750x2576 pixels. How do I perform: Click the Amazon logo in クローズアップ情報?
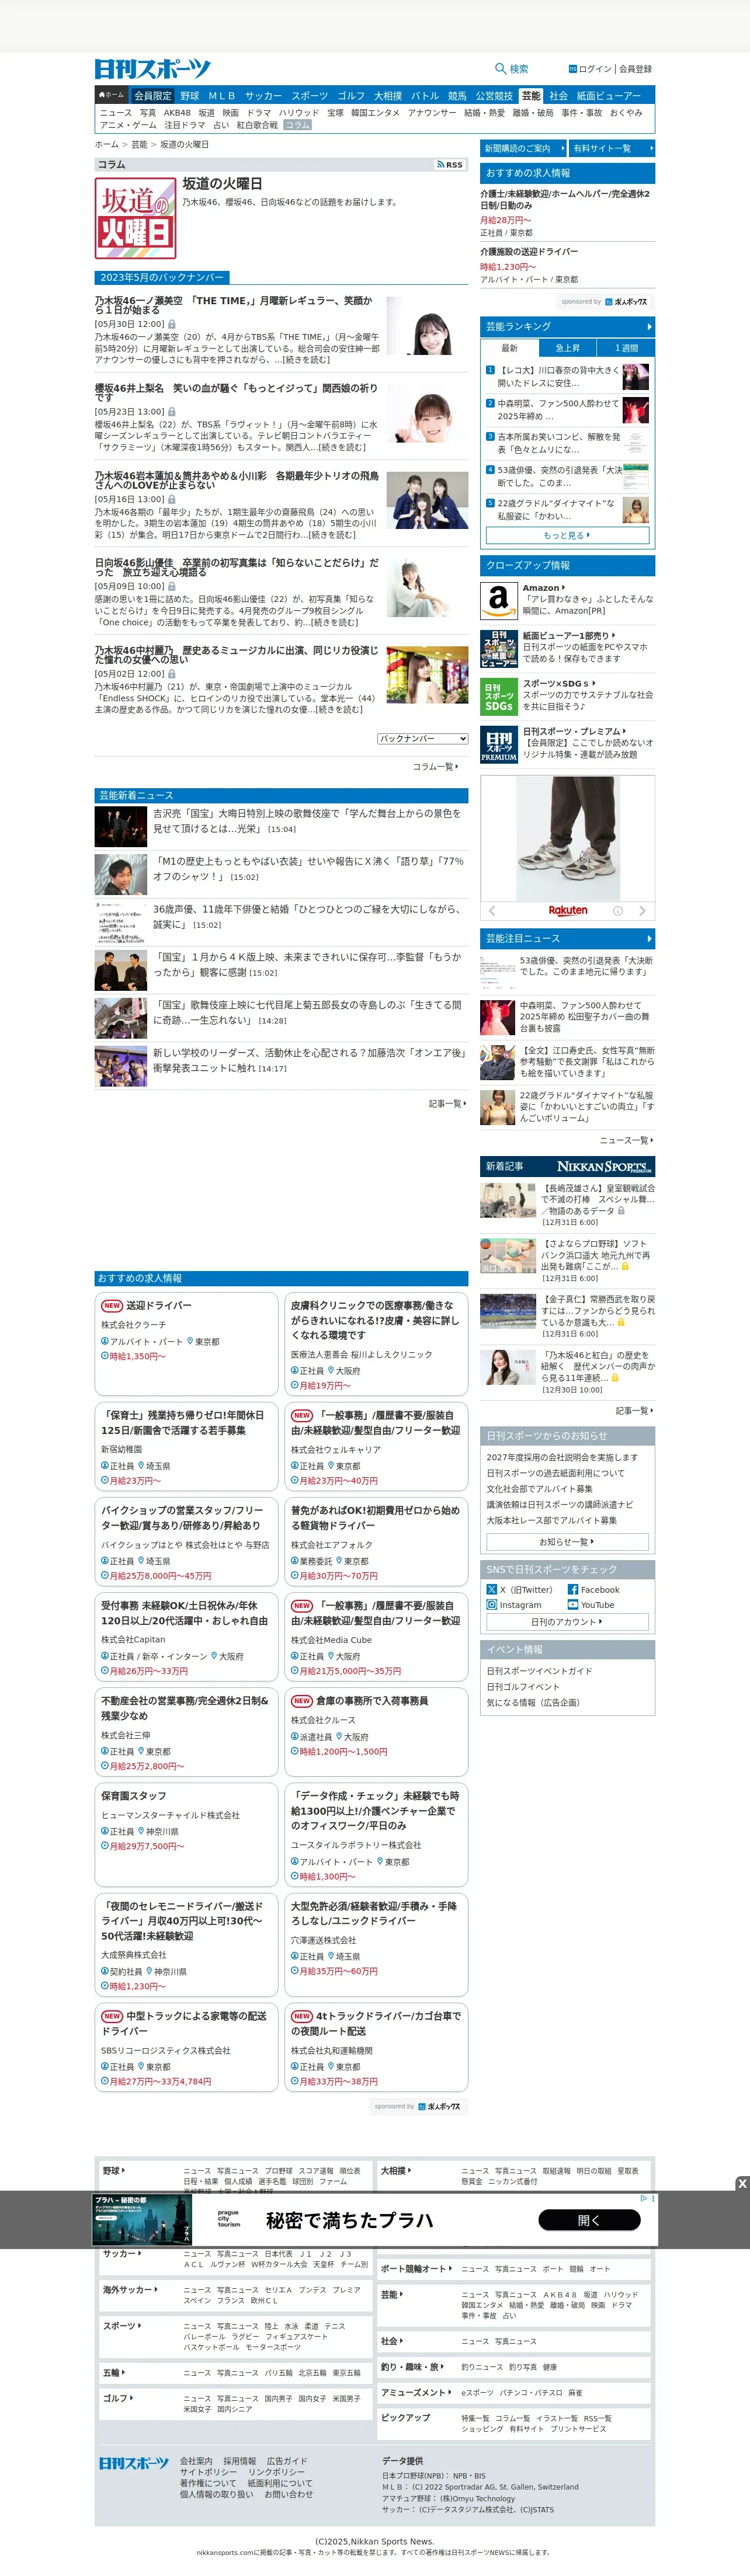tap(499, 600)
